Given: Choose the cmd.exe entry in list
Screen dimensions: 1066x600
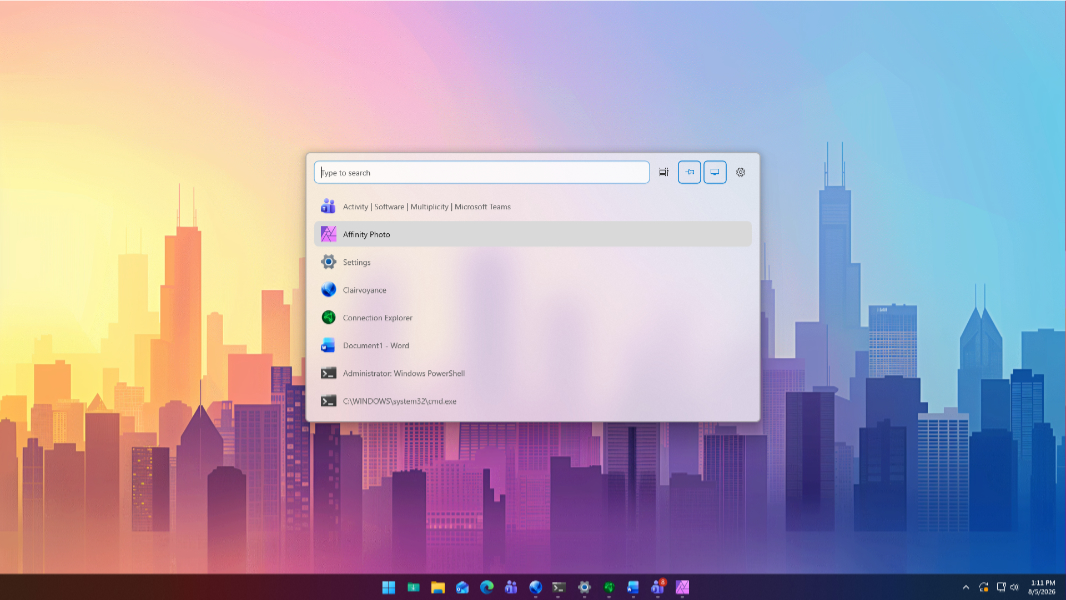Looking at the screenshot, I should point(533,402).
